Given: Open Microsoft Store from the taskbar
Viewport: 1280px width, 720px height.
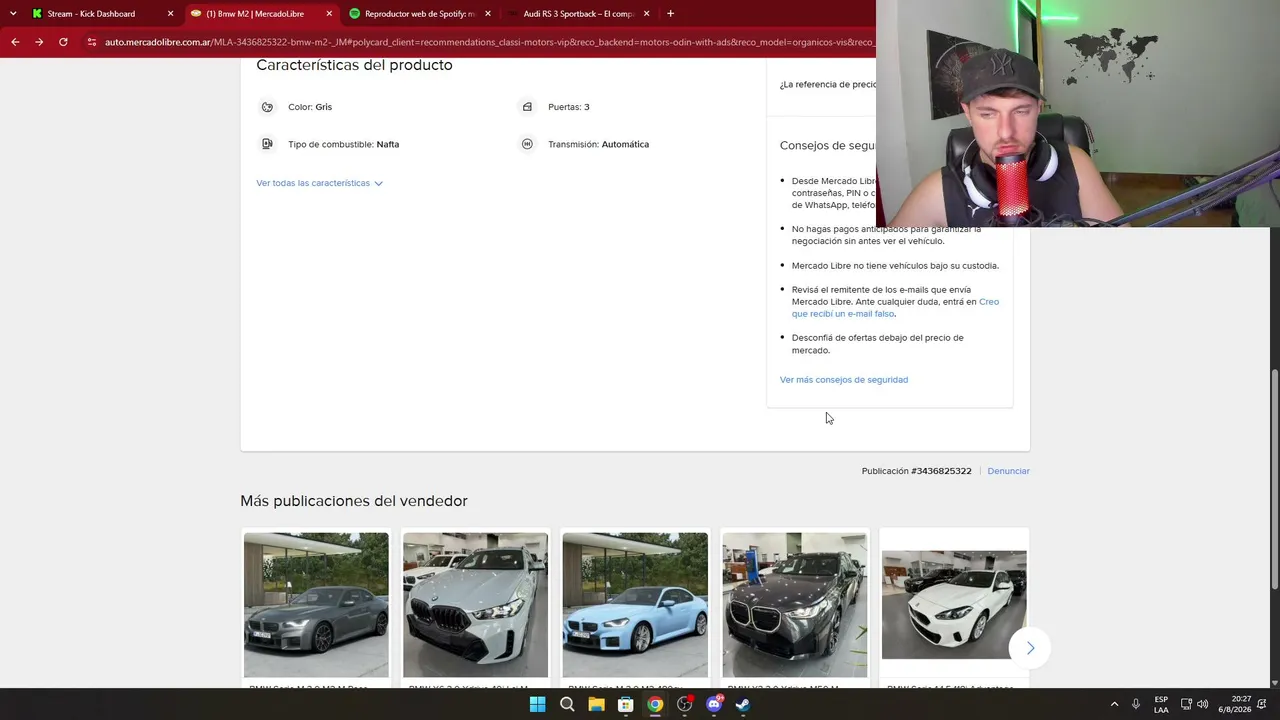Looking at the screenshot, I should click(x=625, y=704).
